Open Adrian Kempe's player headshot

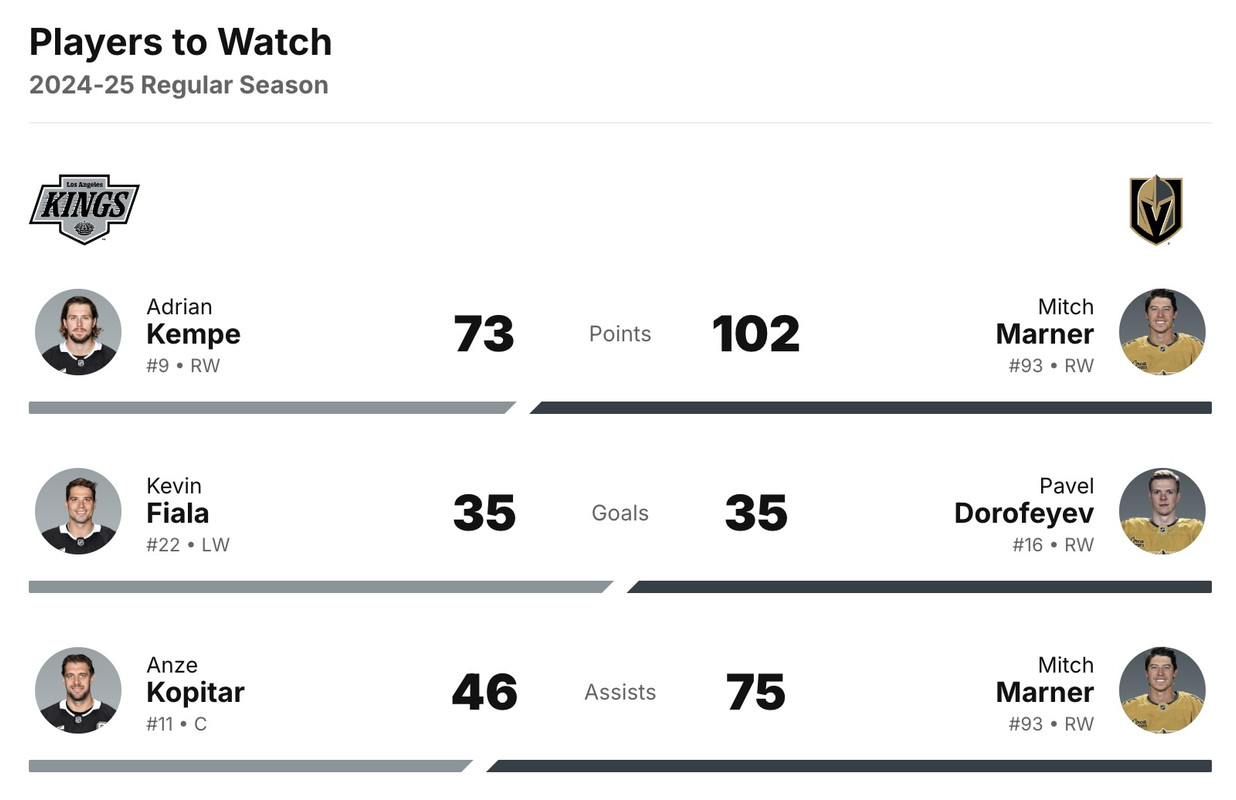click(78, 332)
